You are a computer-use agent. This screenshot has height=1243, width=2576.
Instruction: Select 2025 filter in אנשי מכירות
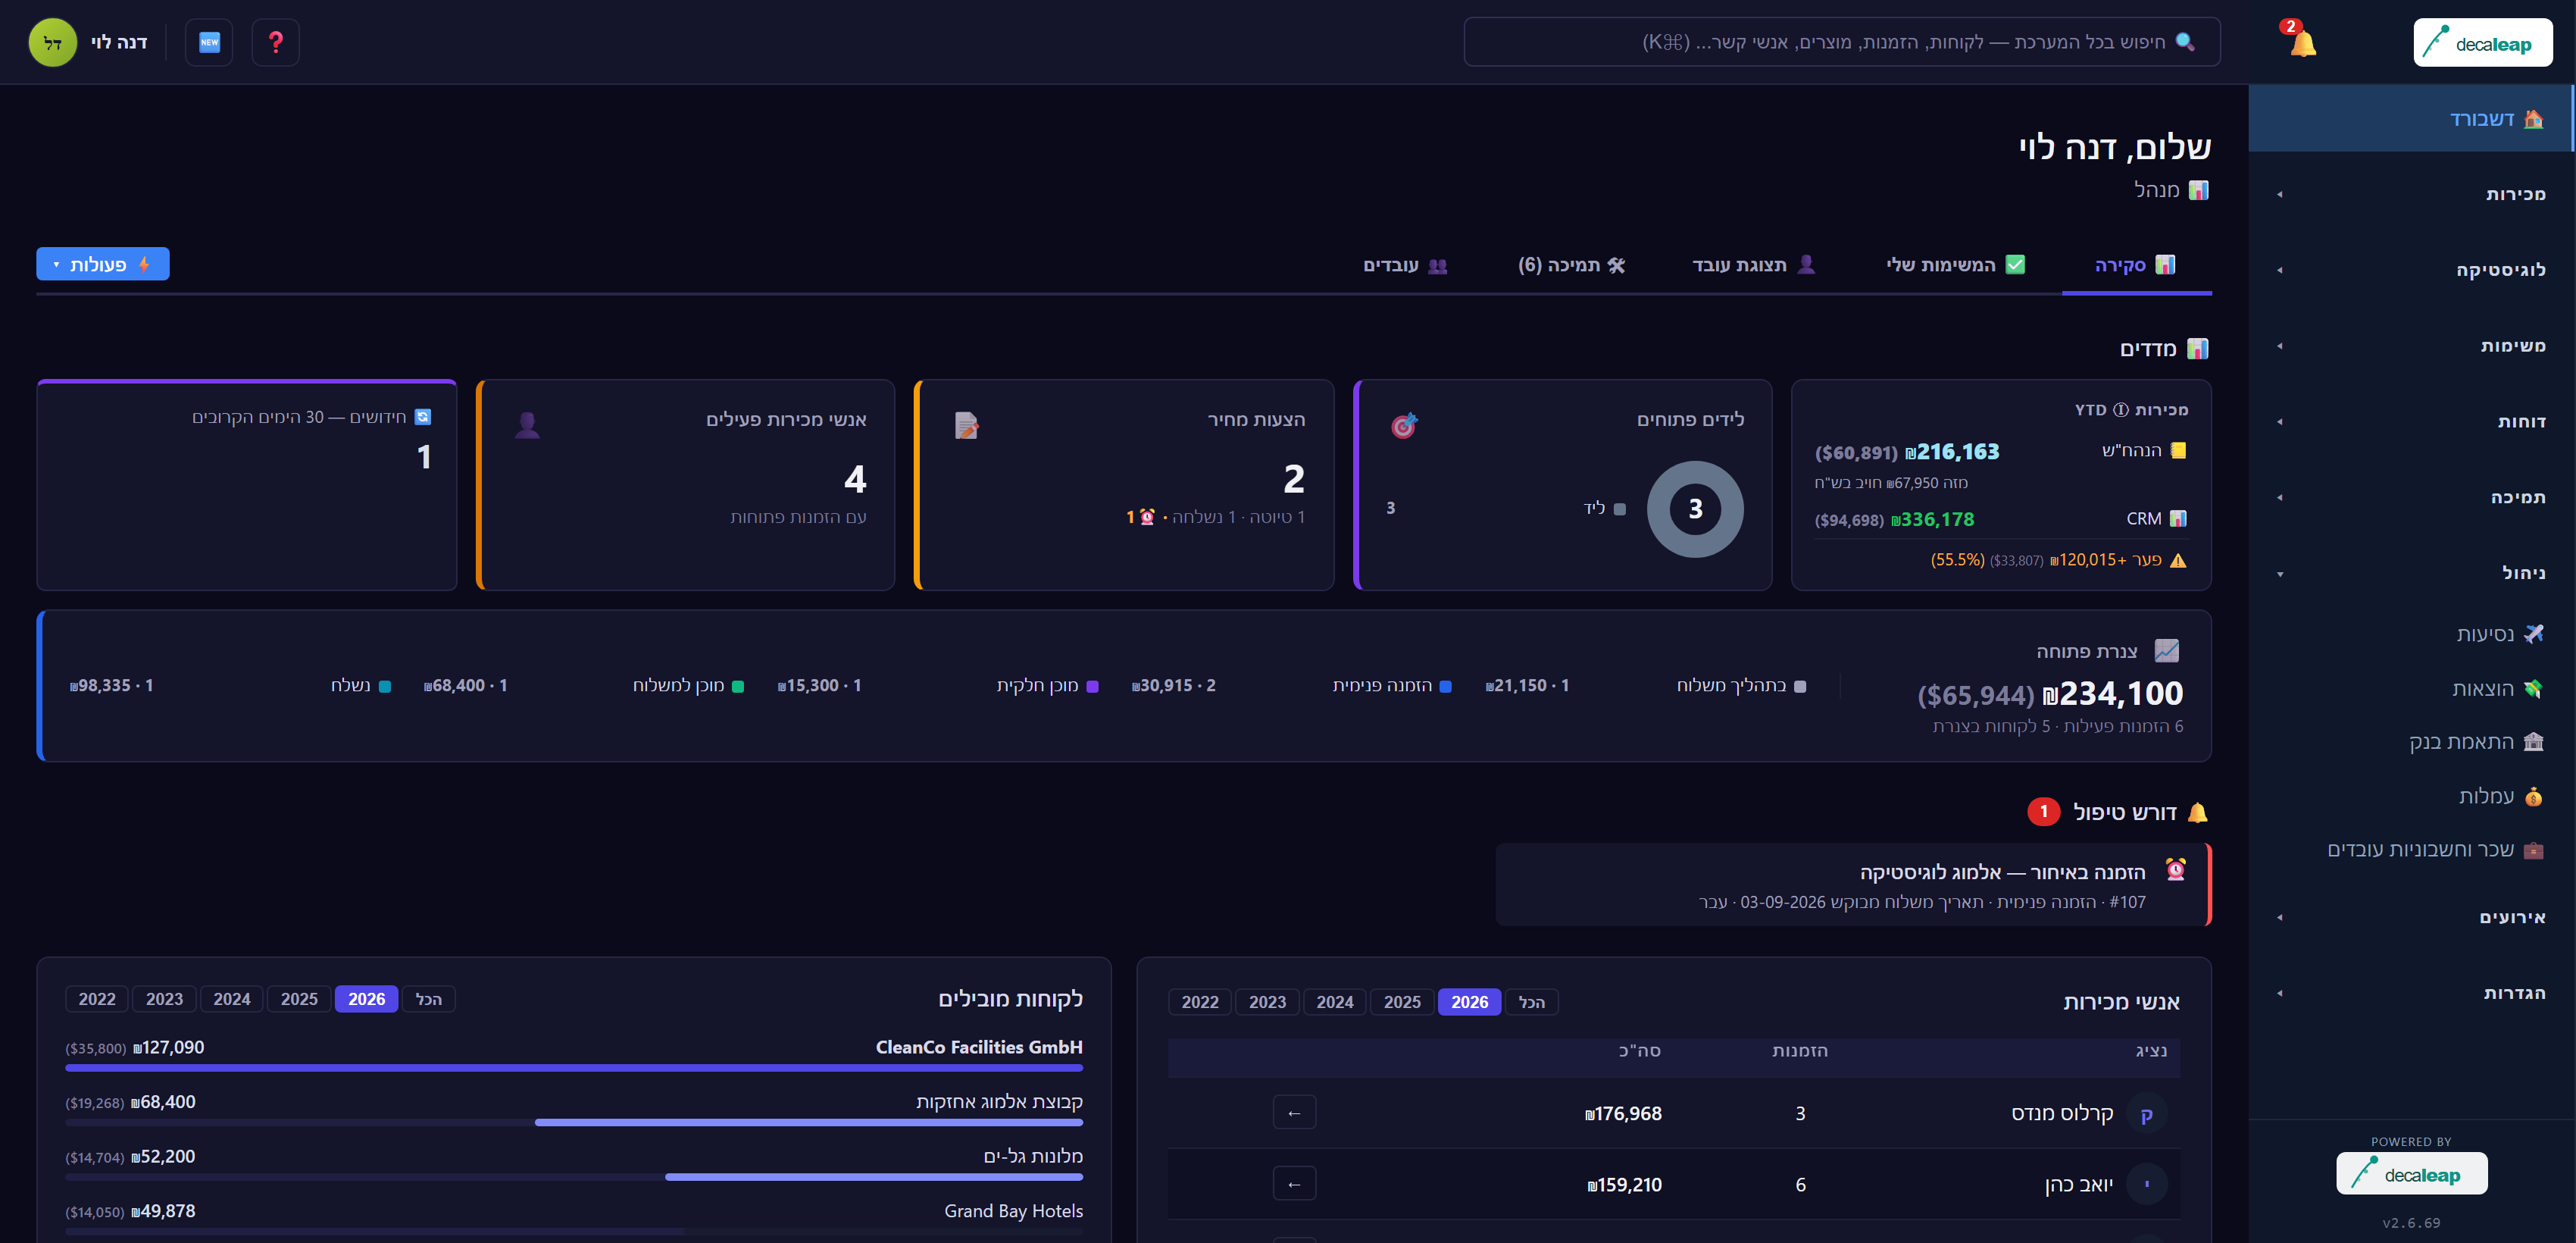pos(1402,1002)
